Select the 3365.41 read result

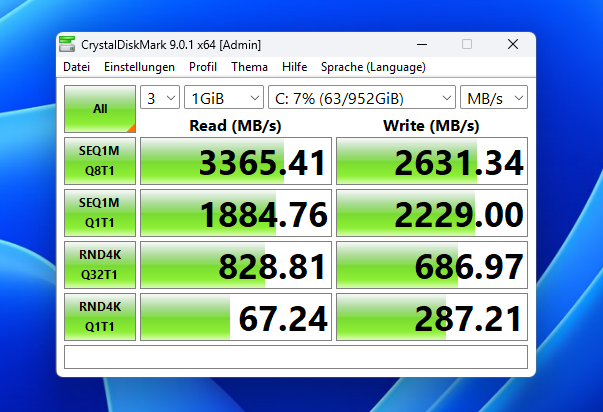(236, 161)
